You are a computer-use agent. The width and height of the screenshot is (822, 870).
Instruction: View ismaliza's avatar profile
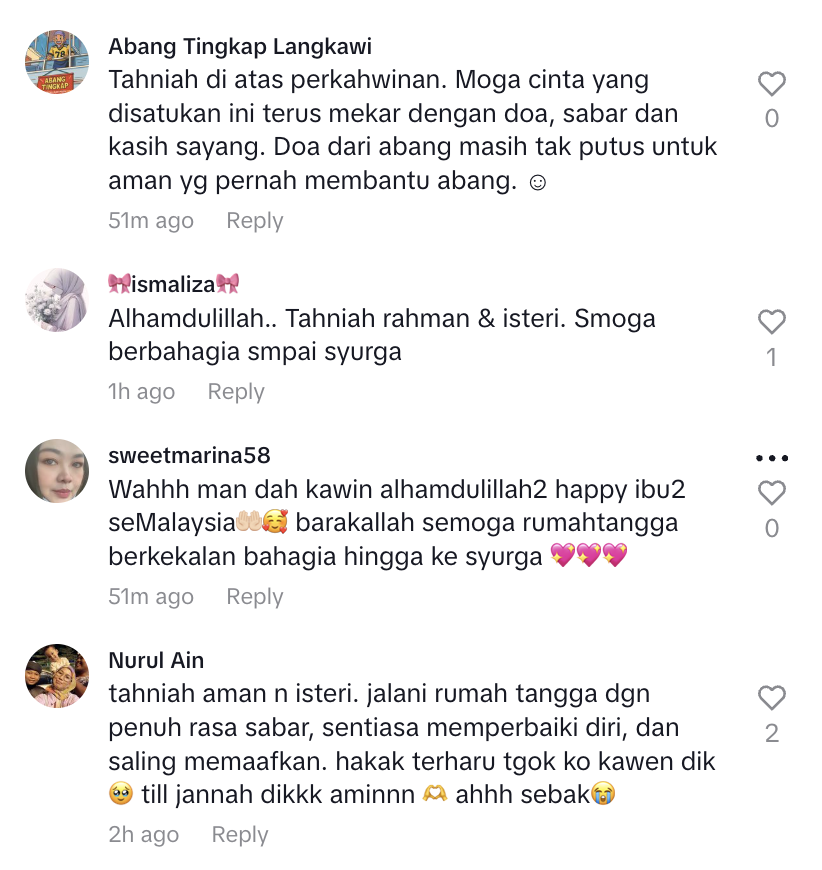57,300
